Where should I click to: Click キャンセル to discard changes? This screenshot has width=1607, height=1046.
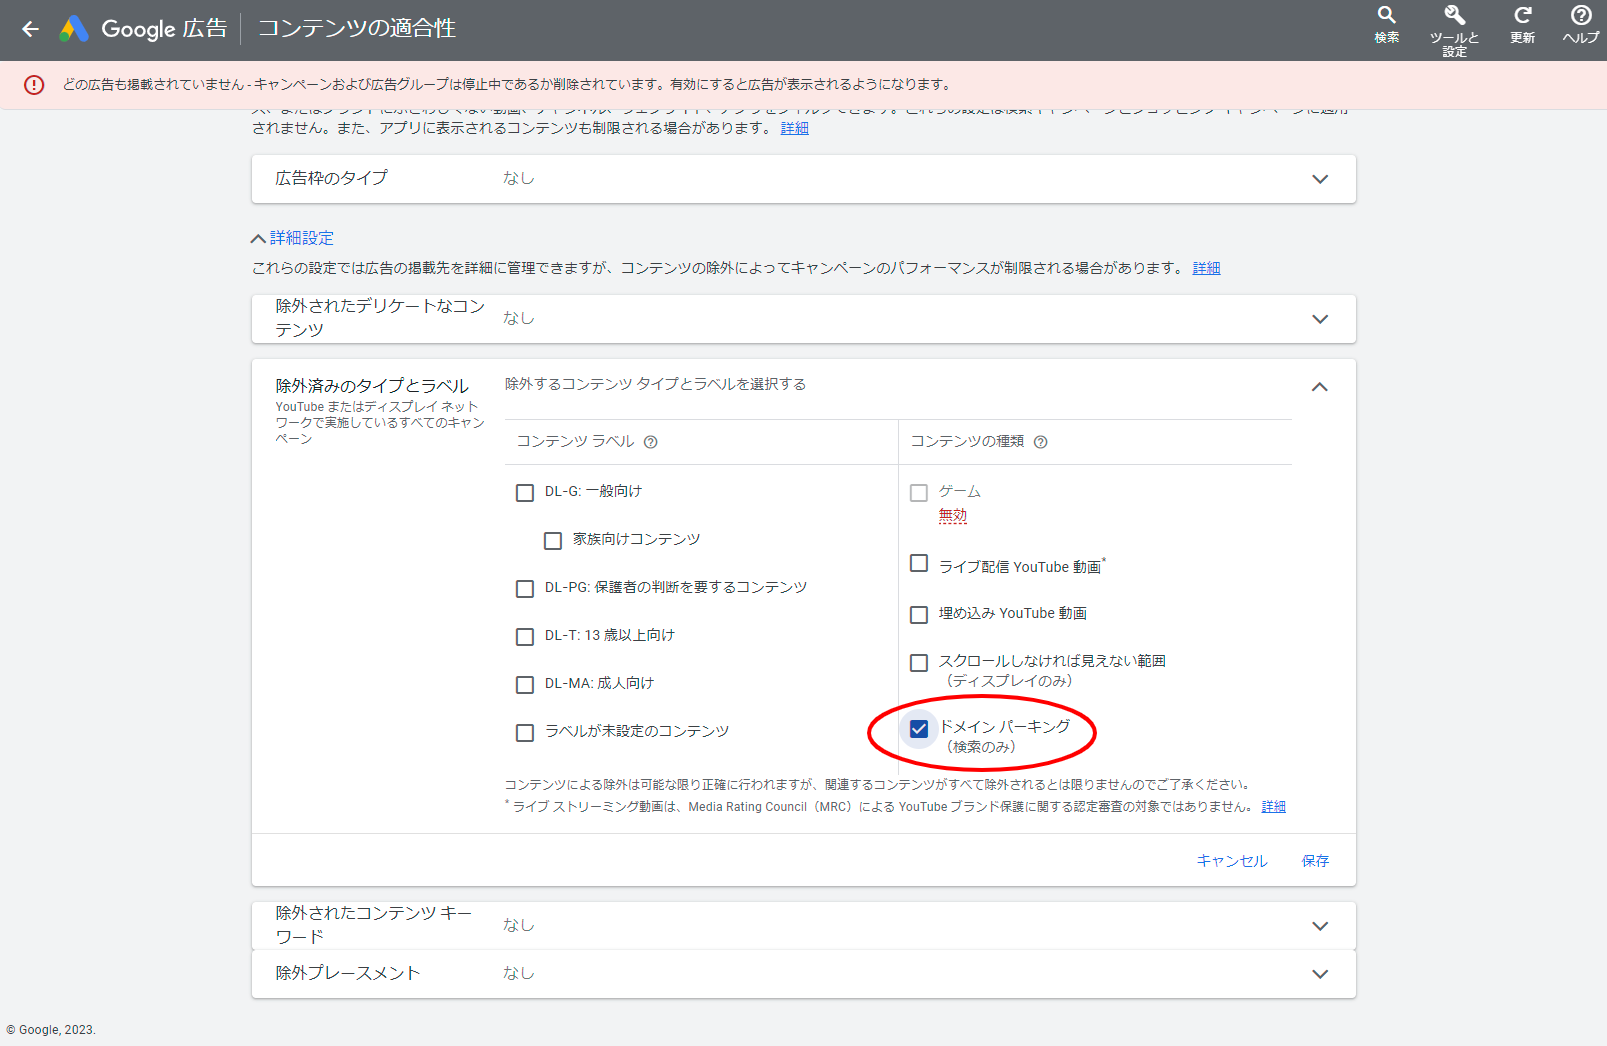pos(1232,860)
